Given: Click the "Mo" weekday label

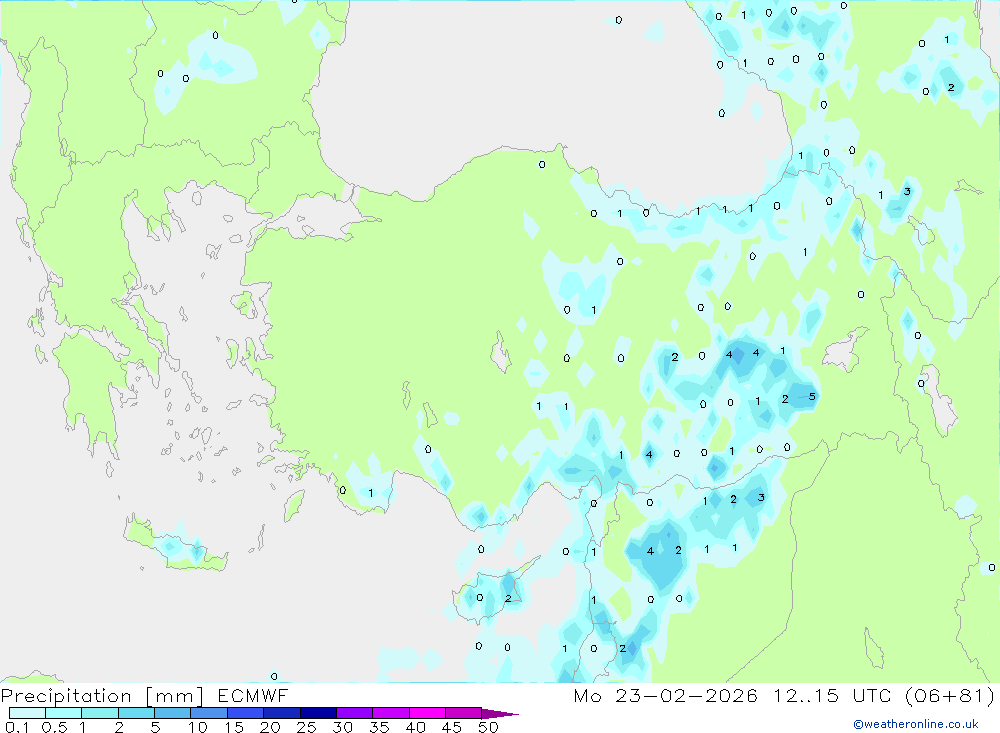Looking at the screenshot, I should (587, 695).
